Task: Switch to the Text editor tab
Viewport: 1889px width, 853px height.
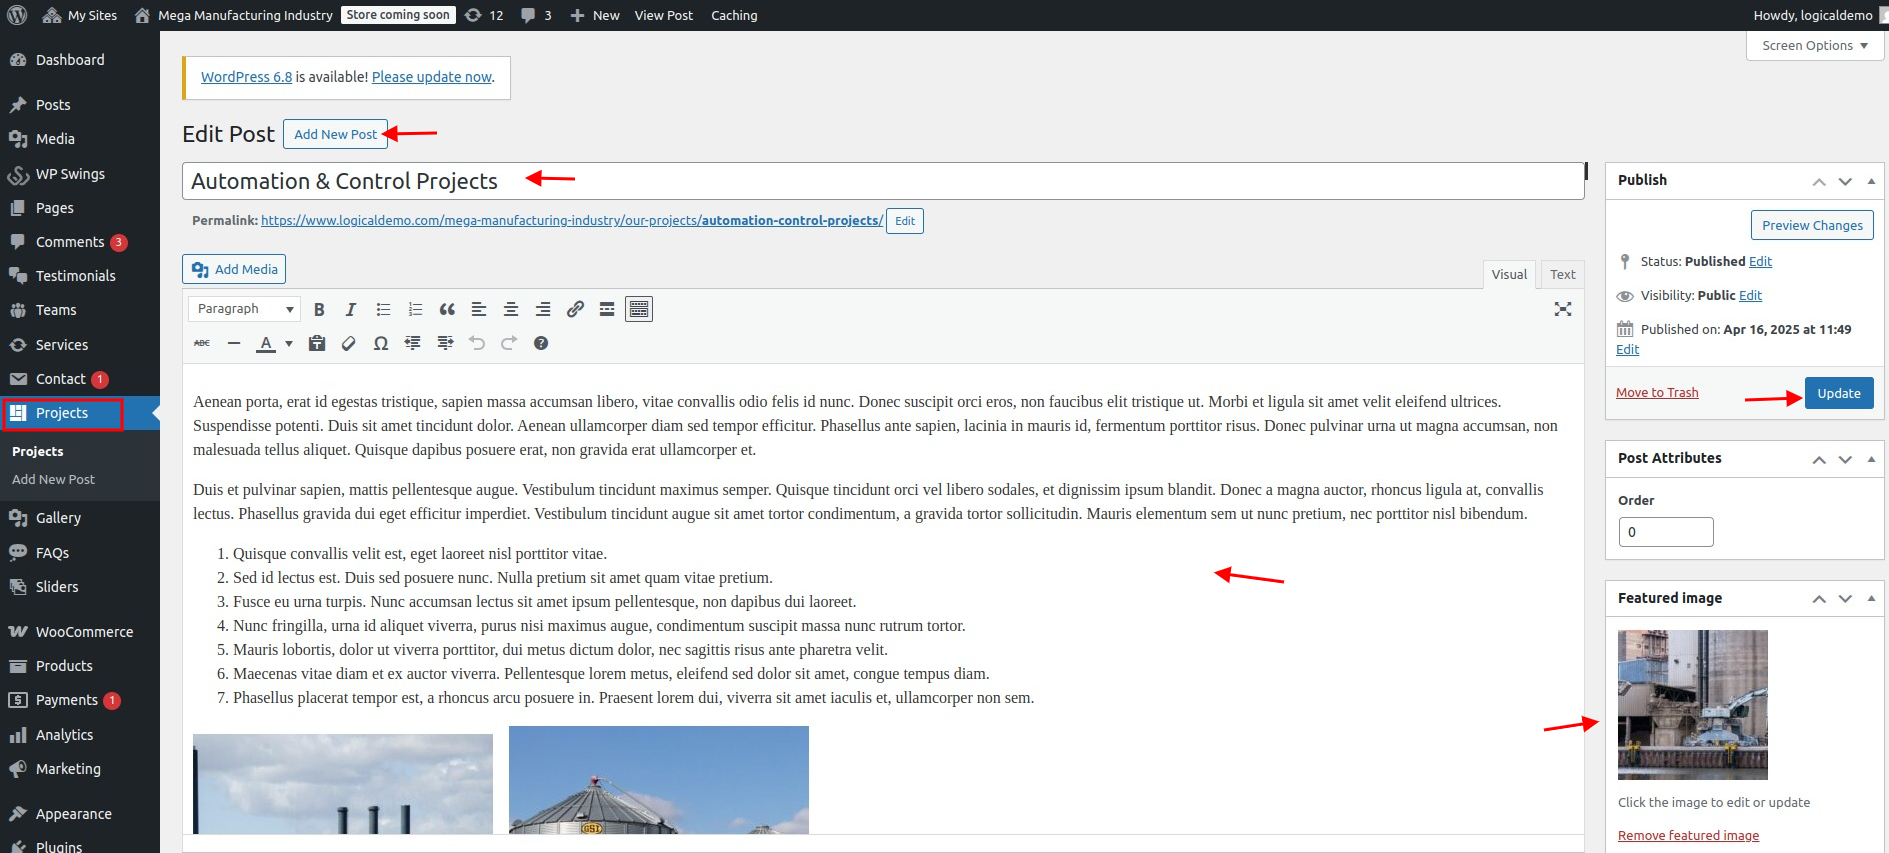Action: coord(1562,275)
